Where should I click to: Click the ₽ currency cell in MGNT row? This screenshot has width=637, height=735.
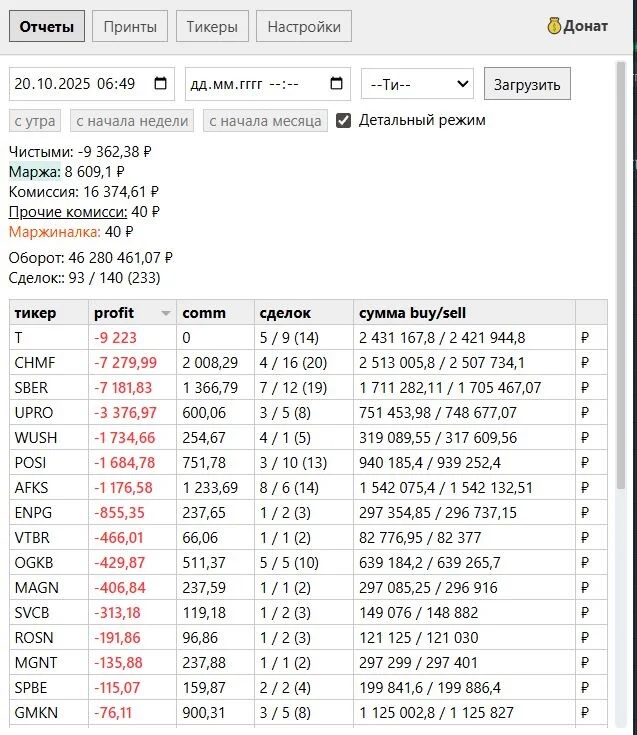pyautogui.click(x=592, y=662)
